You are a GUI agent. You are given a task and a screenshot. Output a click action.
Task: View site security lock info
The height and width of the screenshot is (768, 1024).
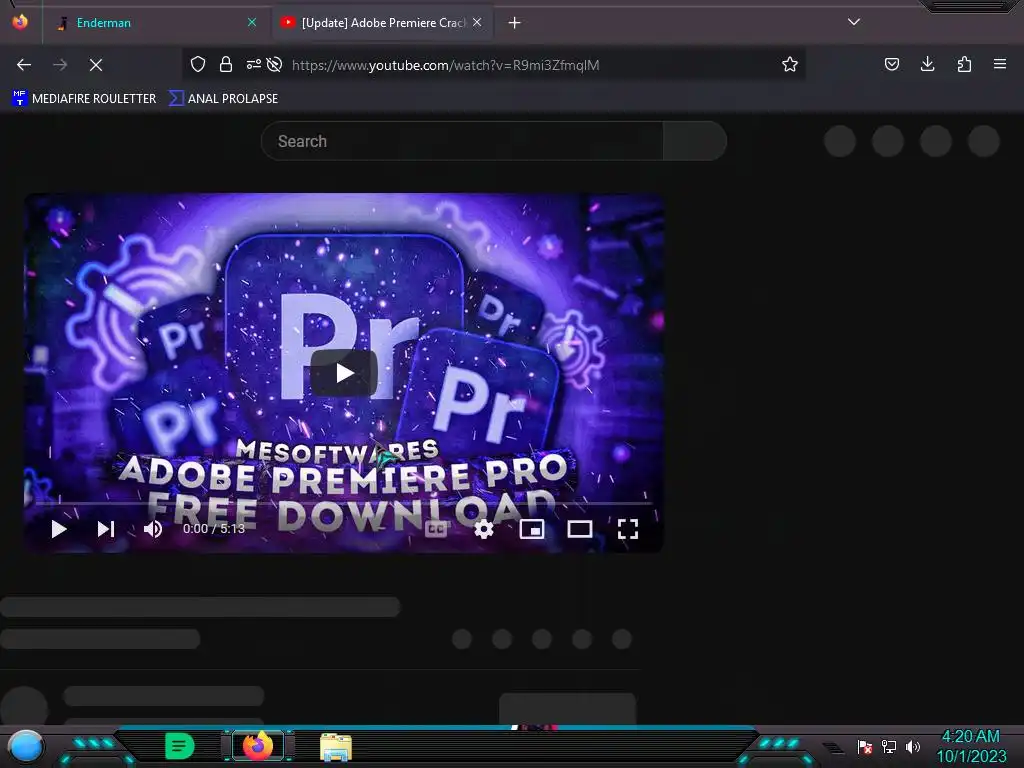226,64
